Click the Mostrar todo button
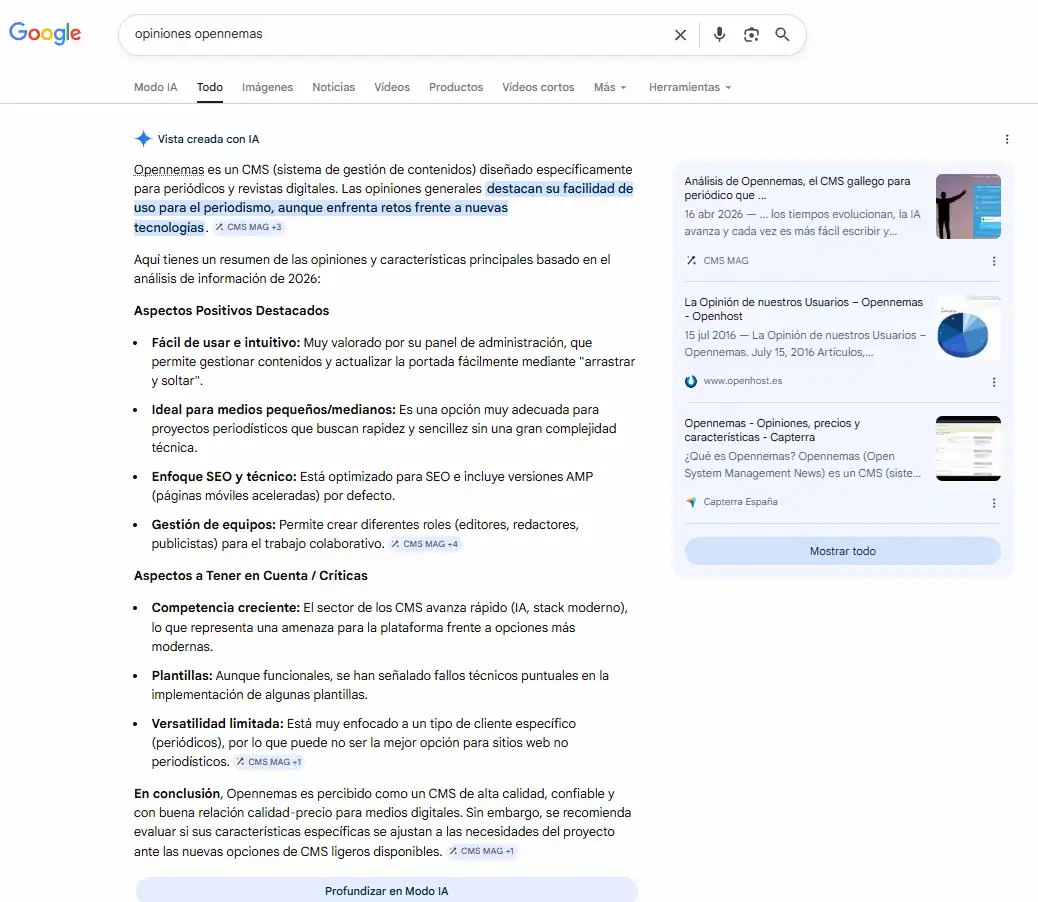1038x902 pixels. point(842,551)
